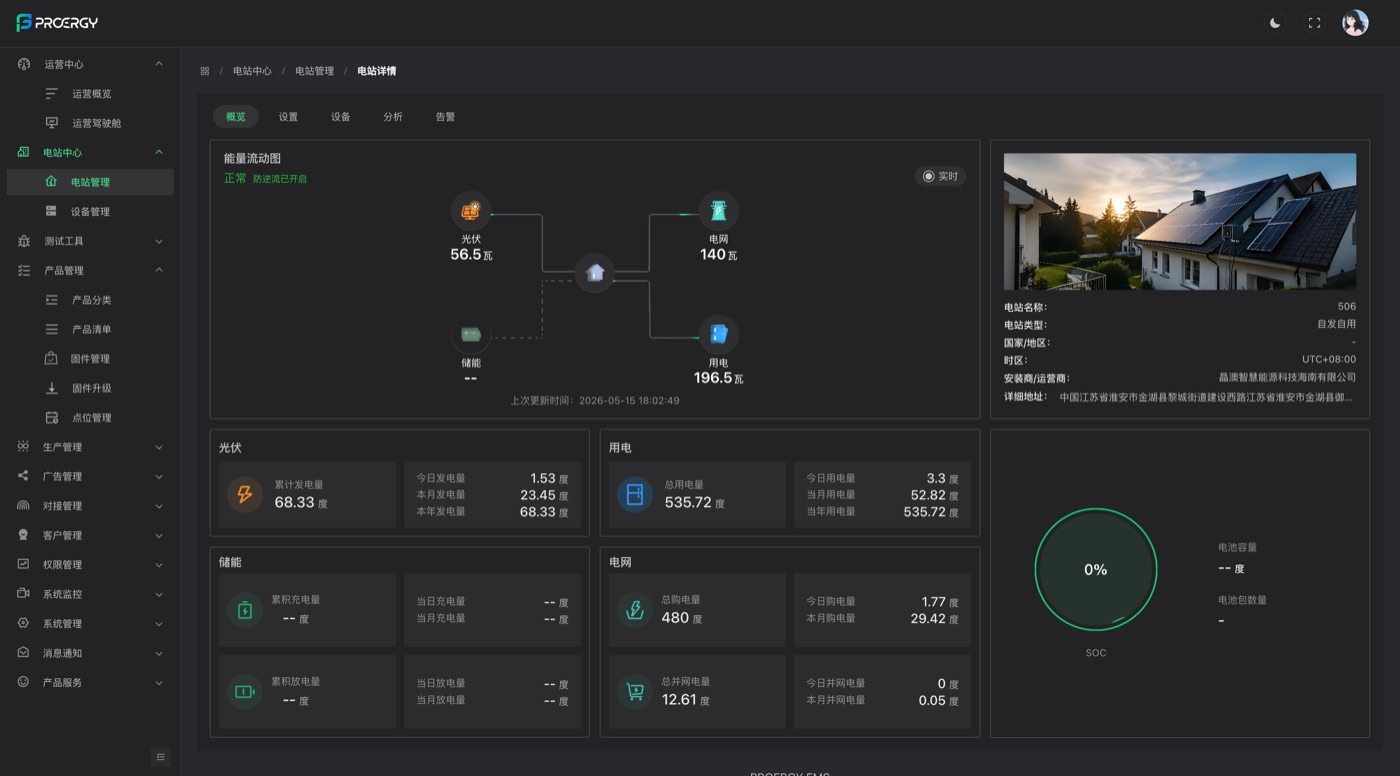Viewport: 1400px width, 776px height.
Task: Open 运营概览 in the sidebar
Action: point(90,94)
